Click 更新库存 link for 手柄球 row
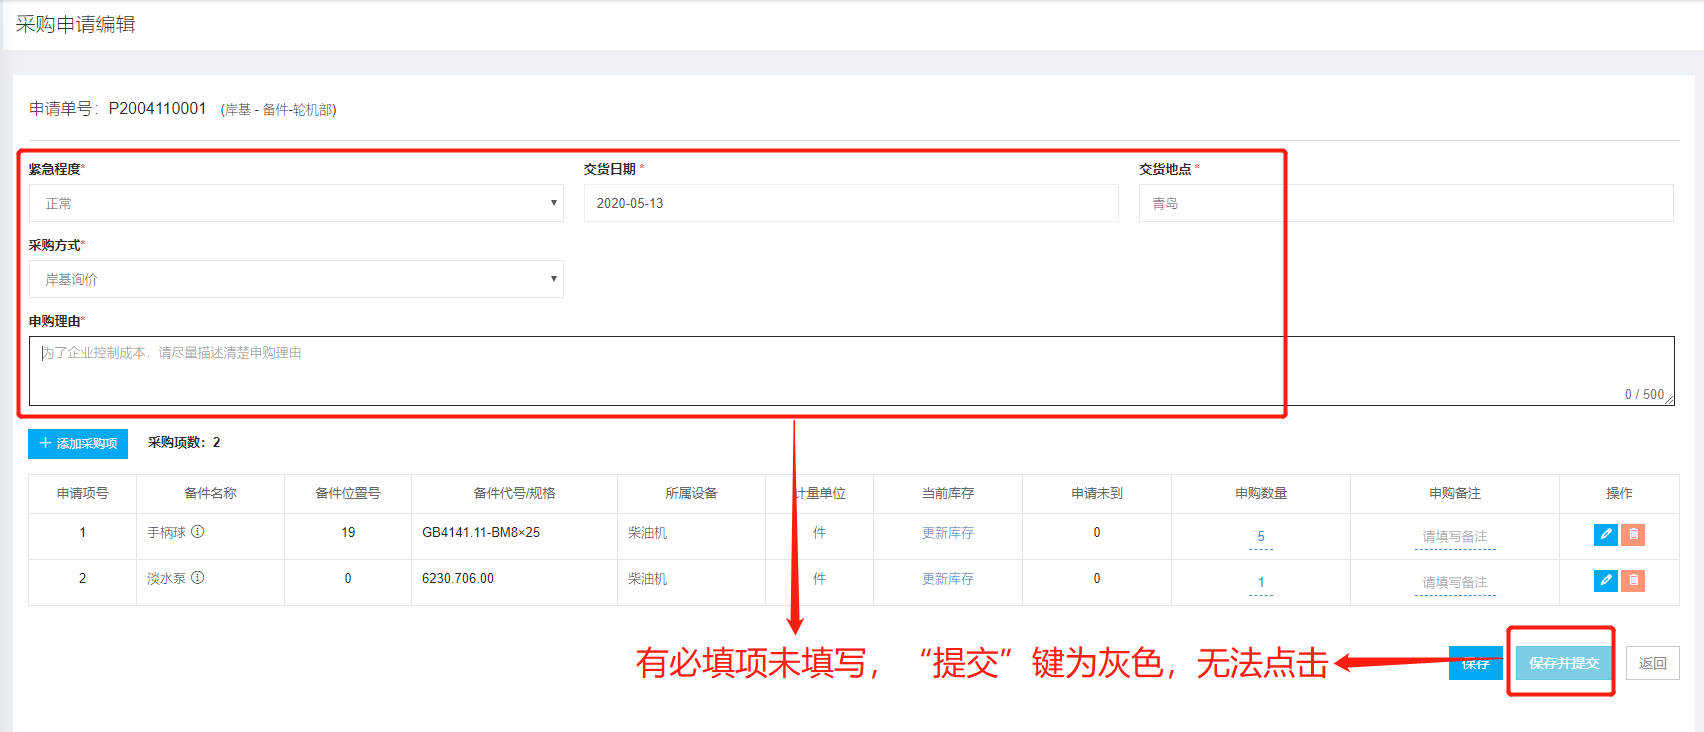This screenshot has height=732, width=1704. click(948, 533)
